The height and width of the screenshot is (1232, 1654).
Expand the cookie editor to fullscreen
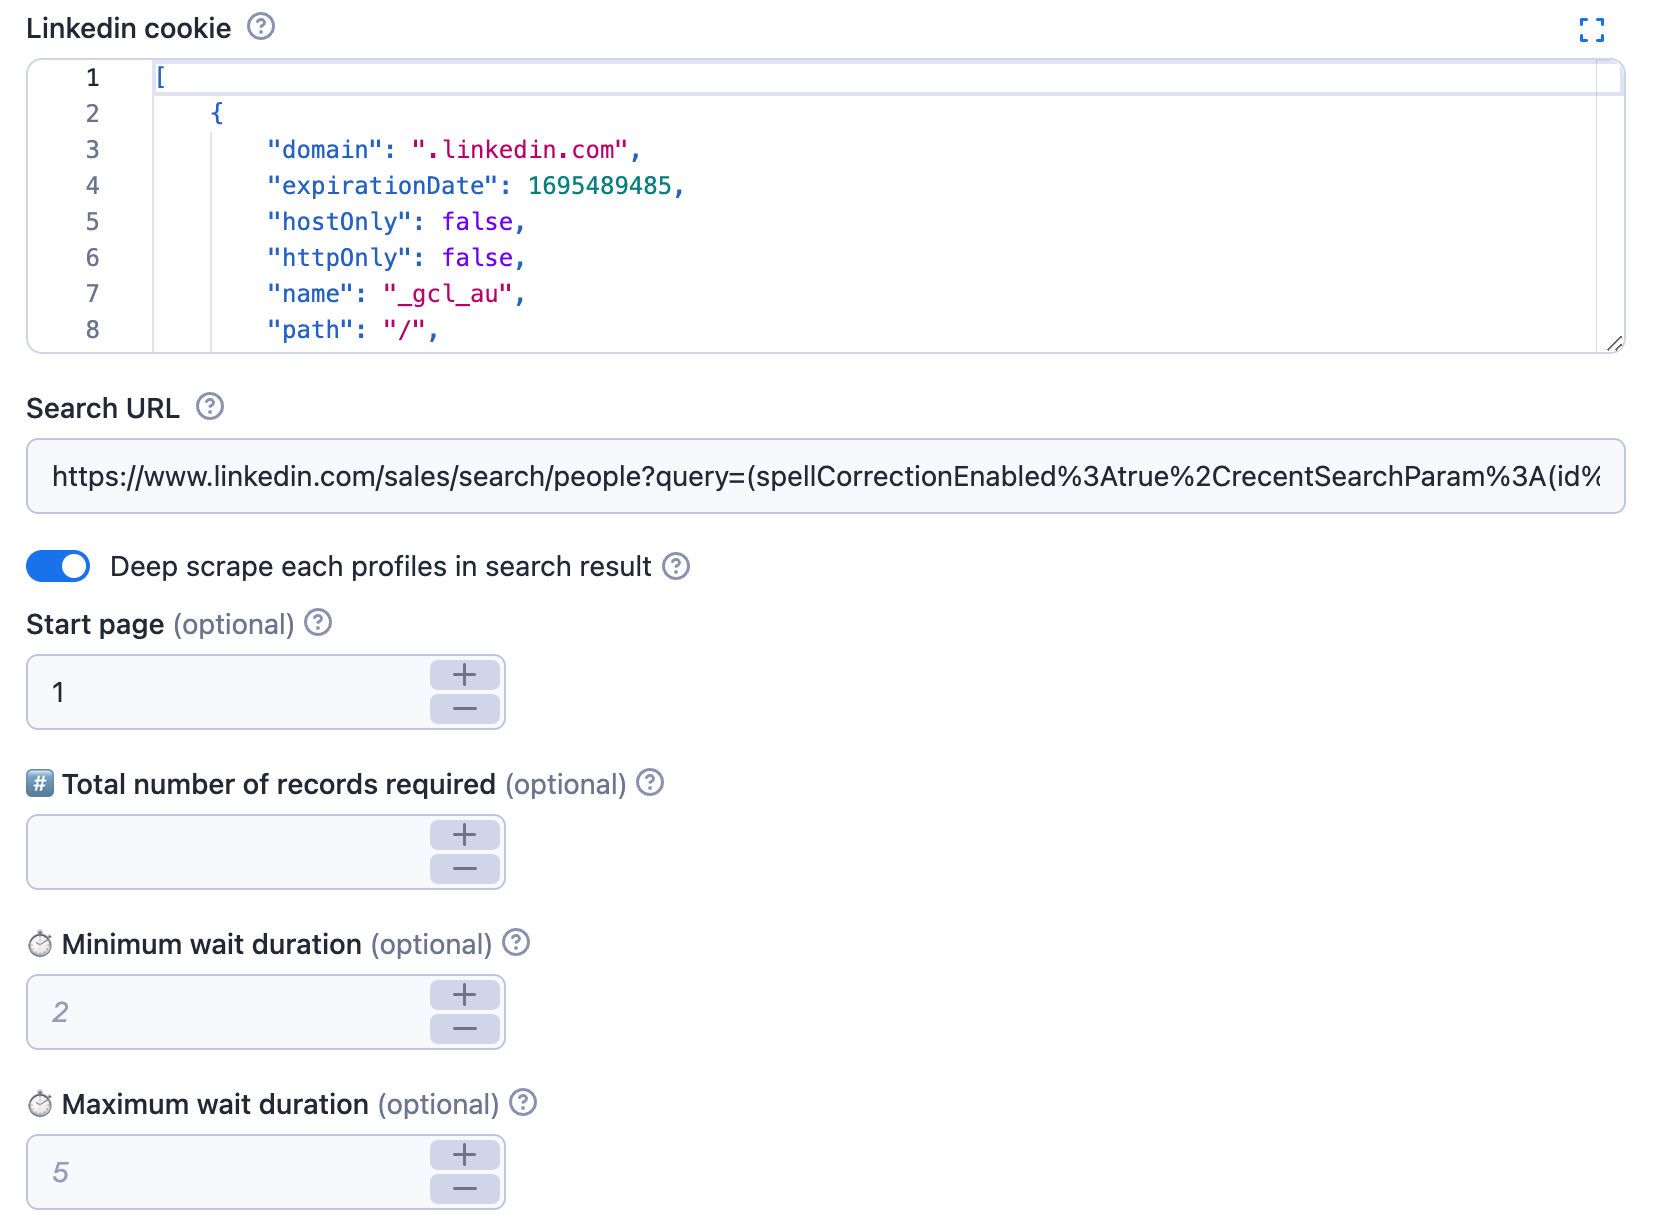pyautogui.click(x=1593, y=31)
